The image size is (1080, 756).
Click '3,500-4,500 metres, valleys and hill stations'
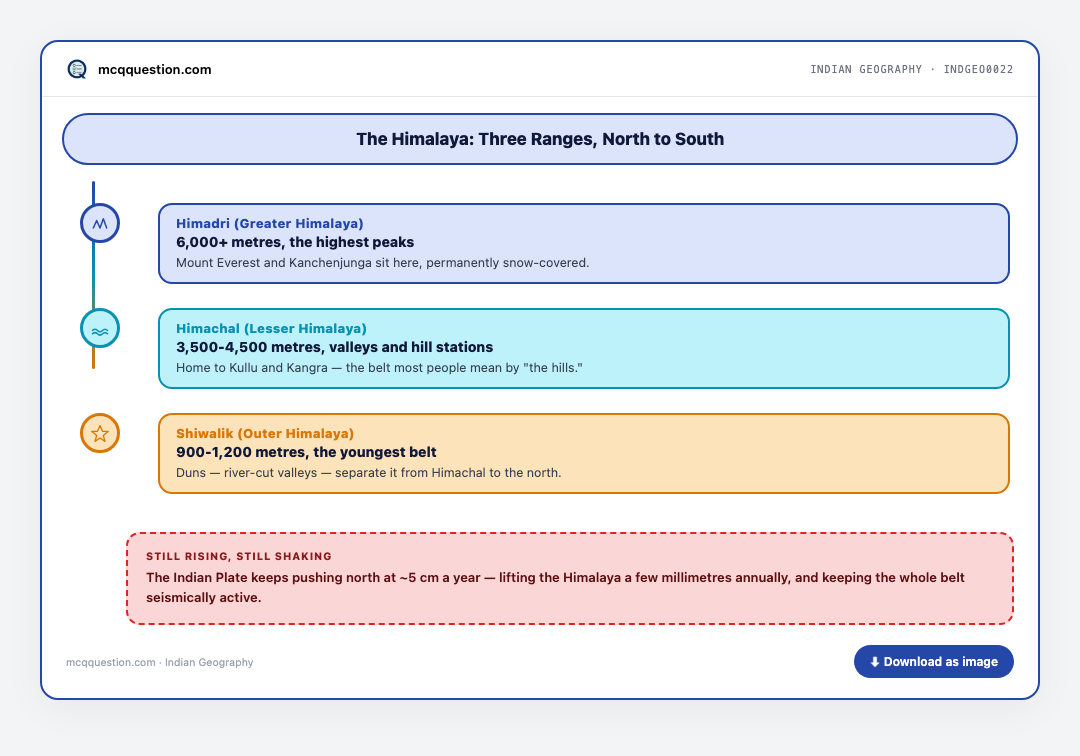click(334, 347)
